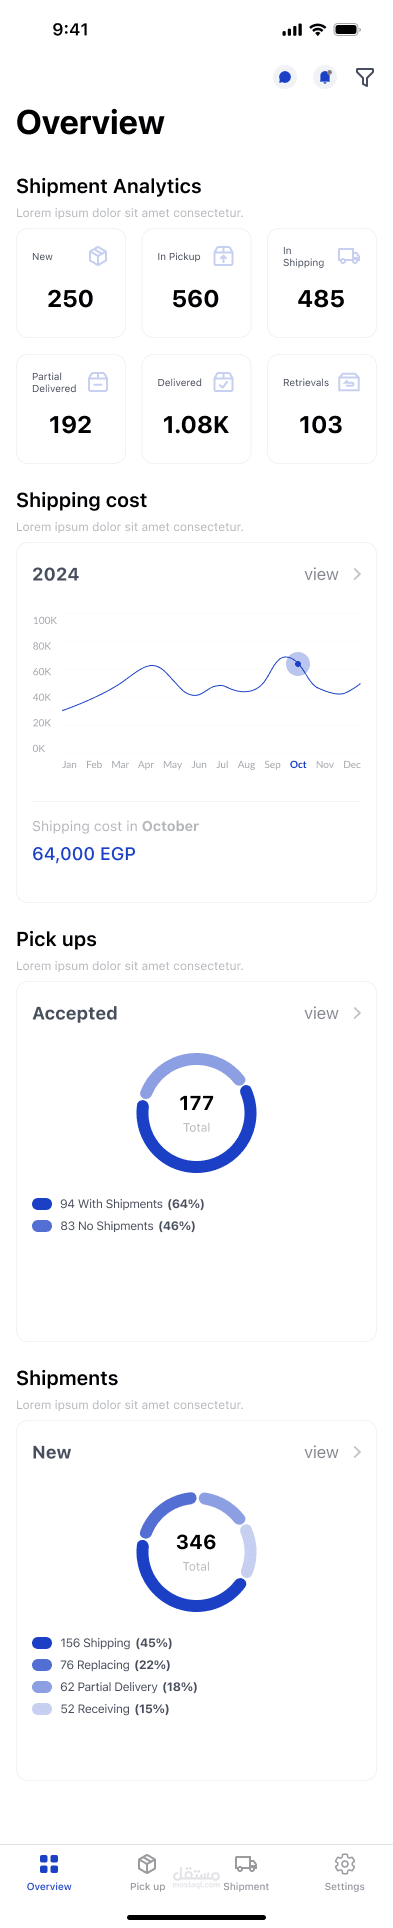Select the Receiving legend color swatch

point(42,1709)
